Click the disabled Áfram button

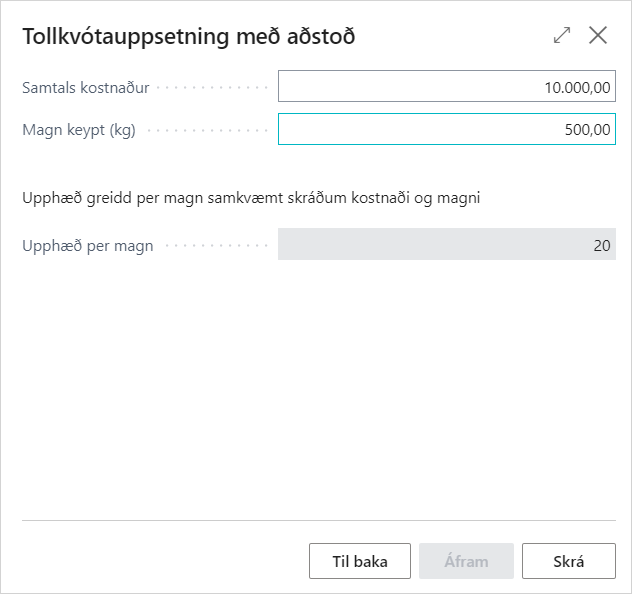coord(466,561)
